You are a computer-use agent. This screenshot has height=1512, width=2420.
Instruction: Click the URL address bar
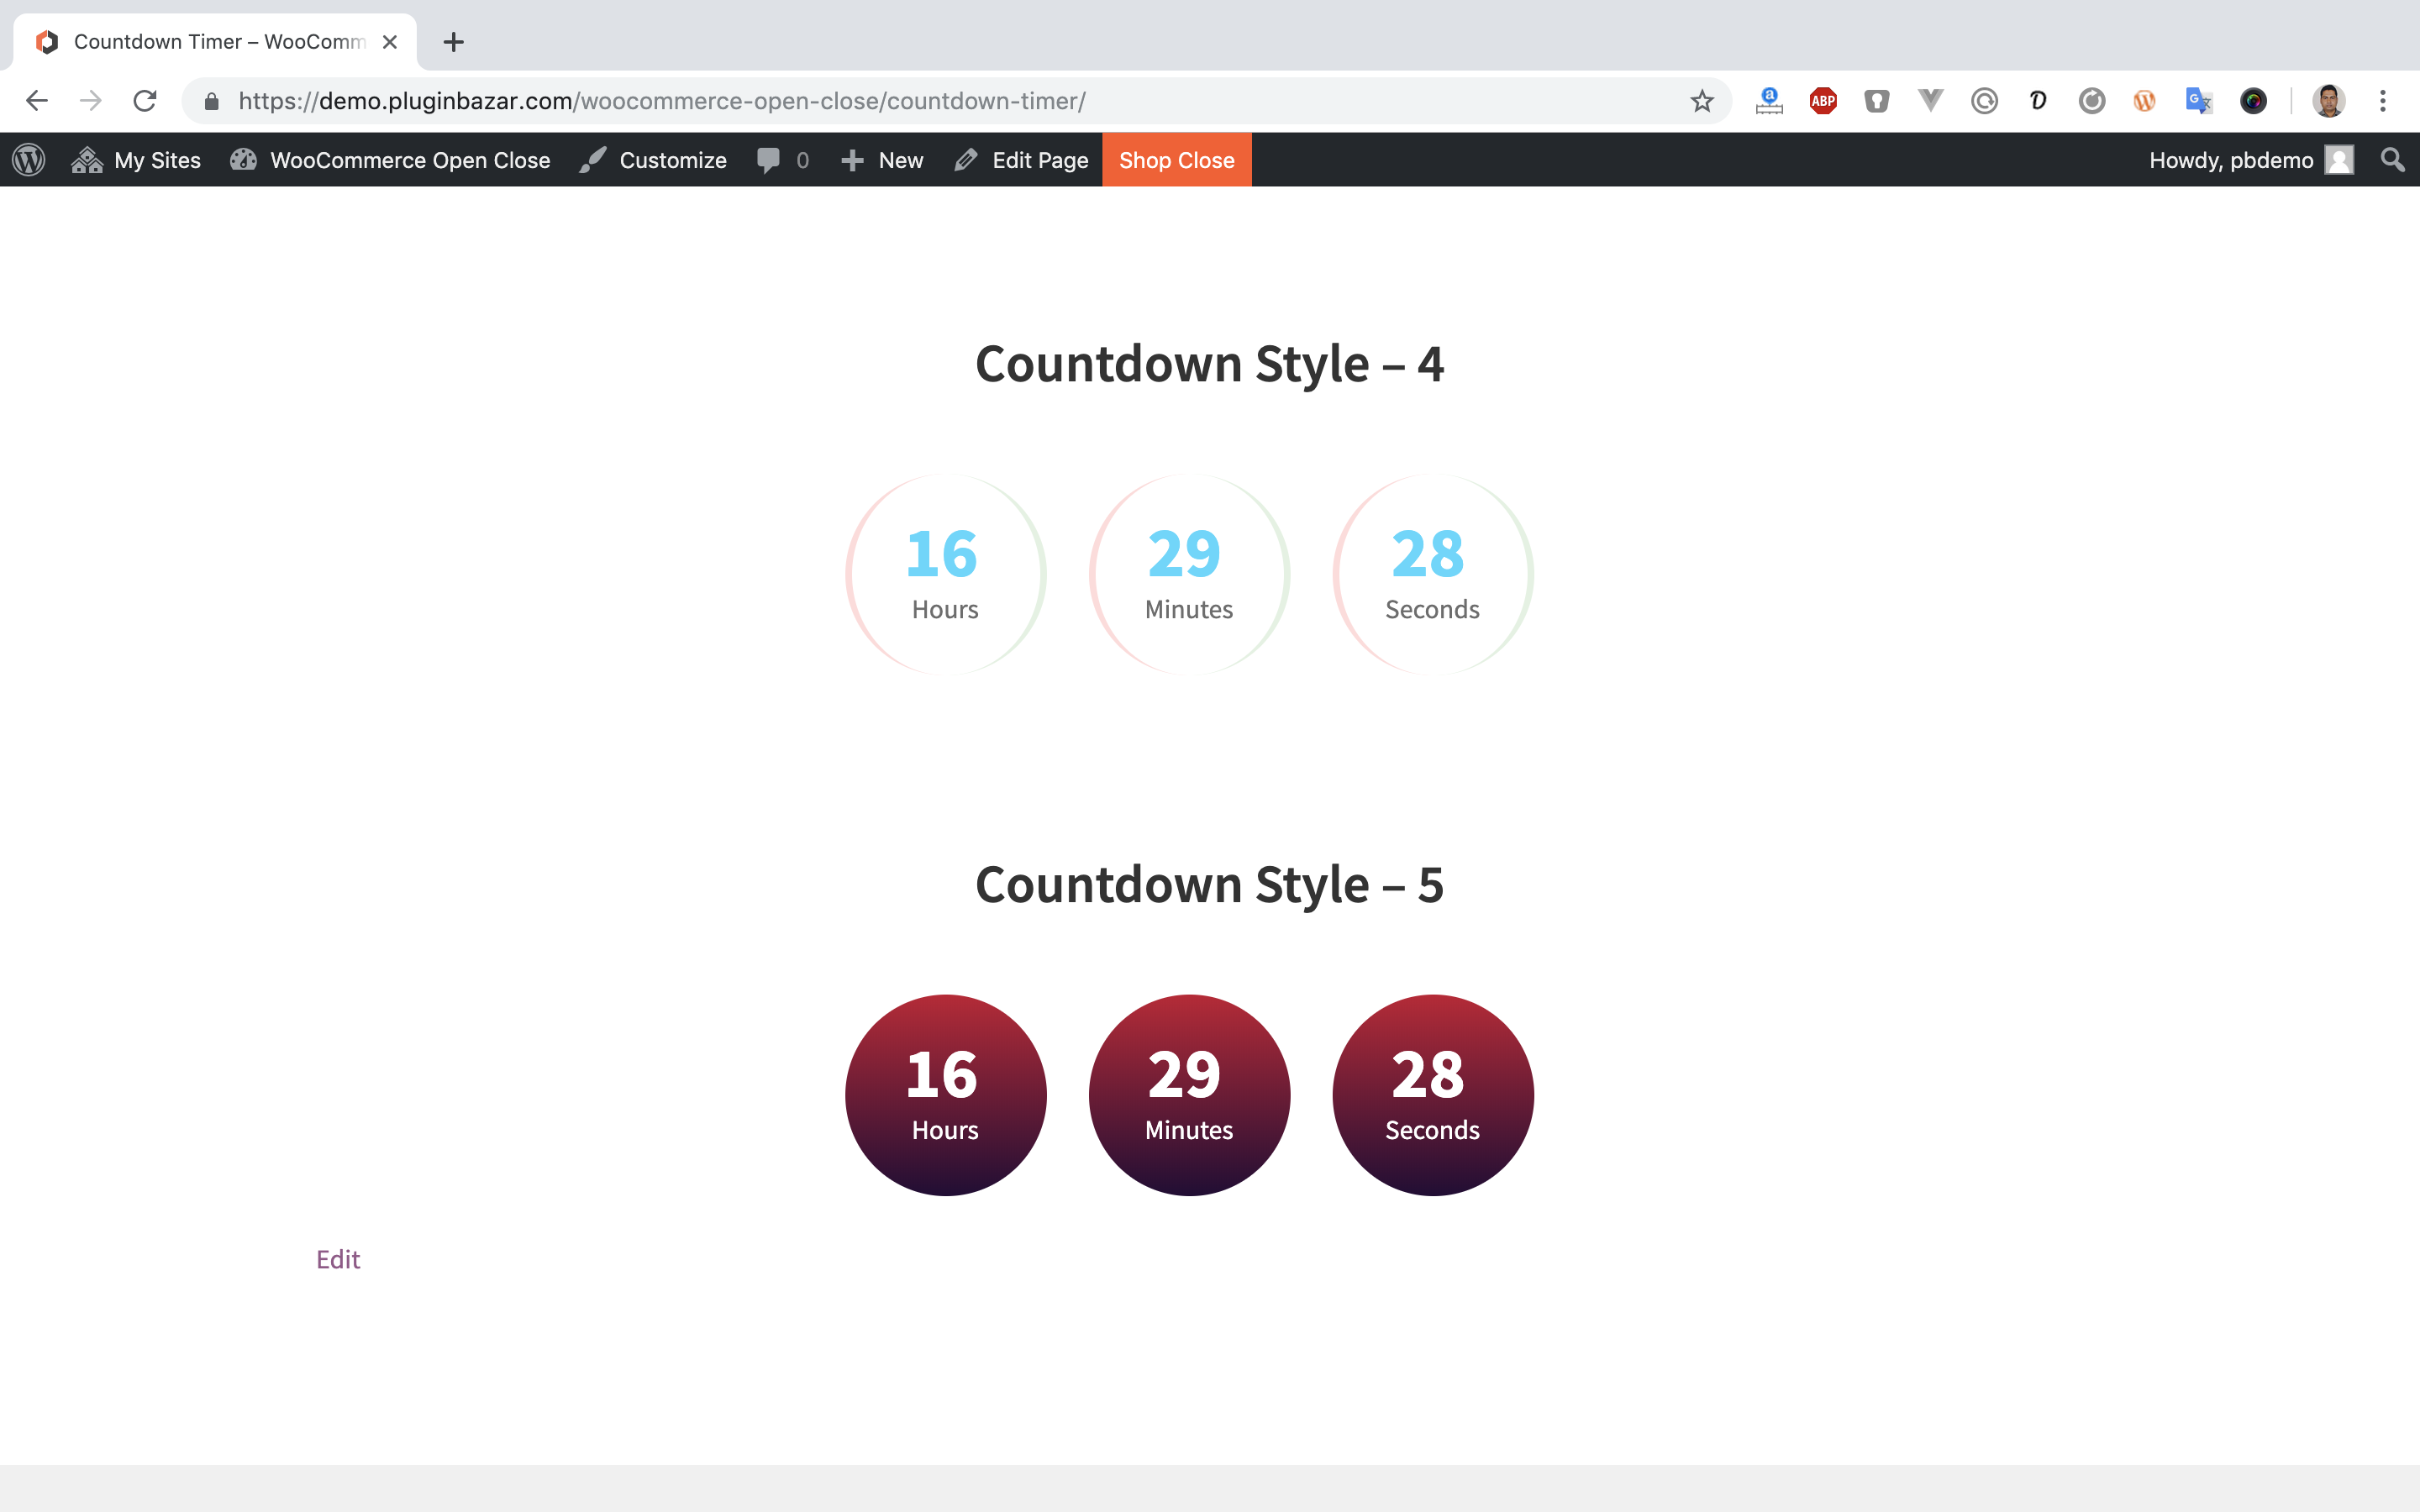click(x=900, y=101)
